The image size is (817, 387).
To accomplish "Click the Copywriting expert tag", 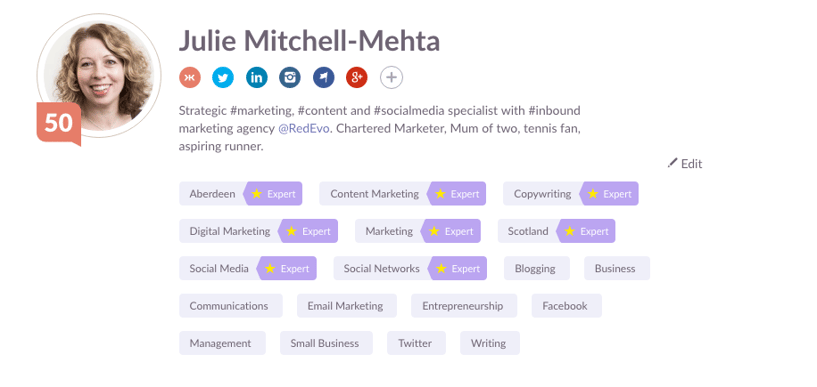I will [571, 194].
